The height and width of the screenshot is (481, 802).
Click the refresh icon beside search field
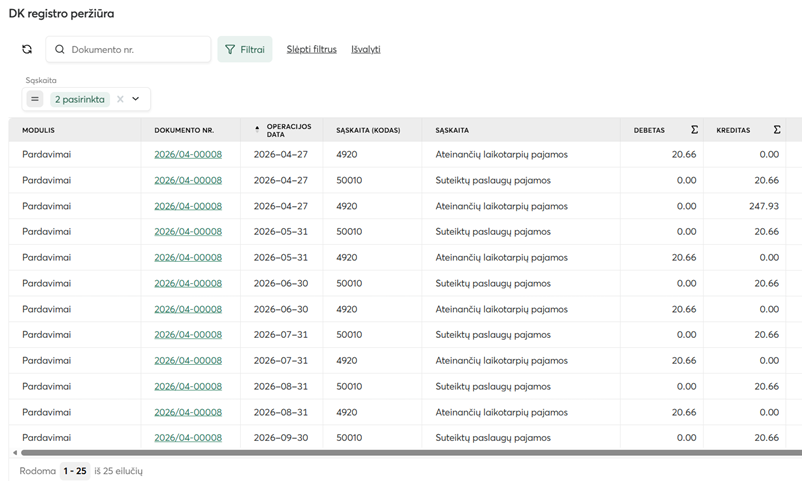tap(27, 49)
